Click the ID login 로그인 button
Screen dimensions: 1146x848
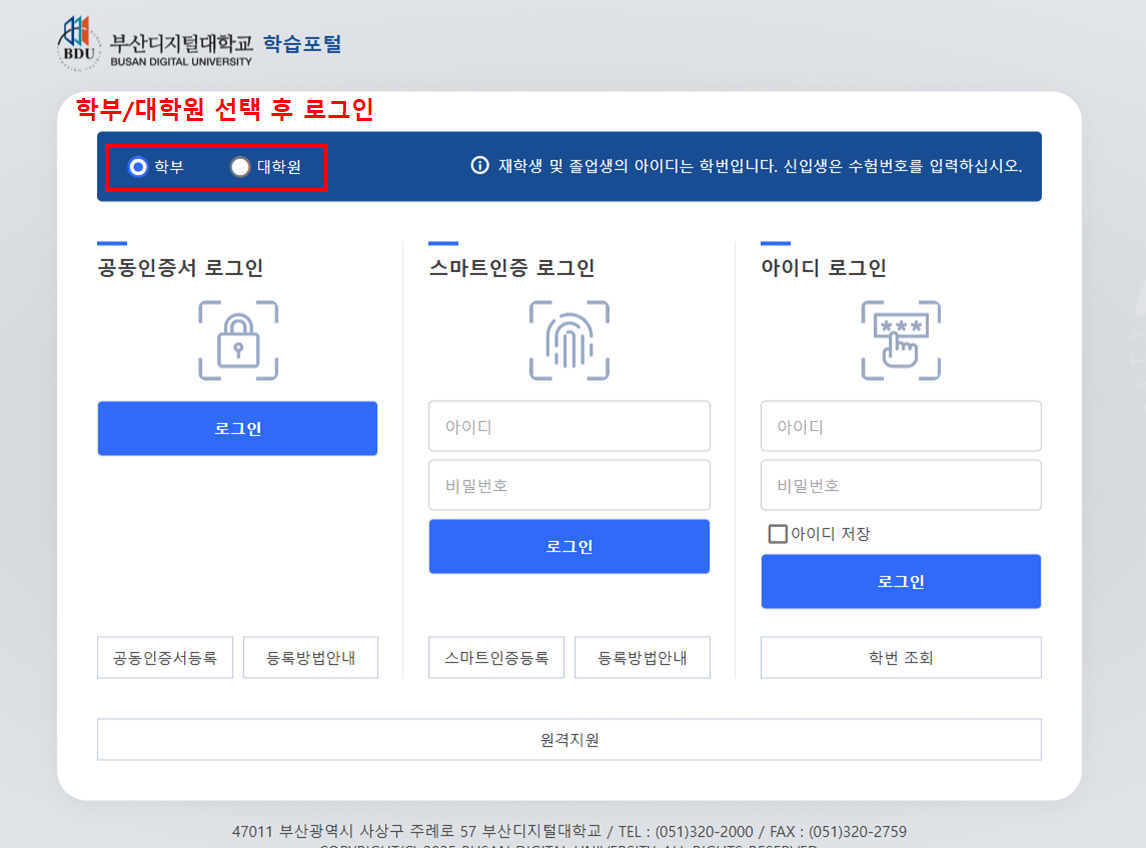pyautogui.click(x=900, y=581)
